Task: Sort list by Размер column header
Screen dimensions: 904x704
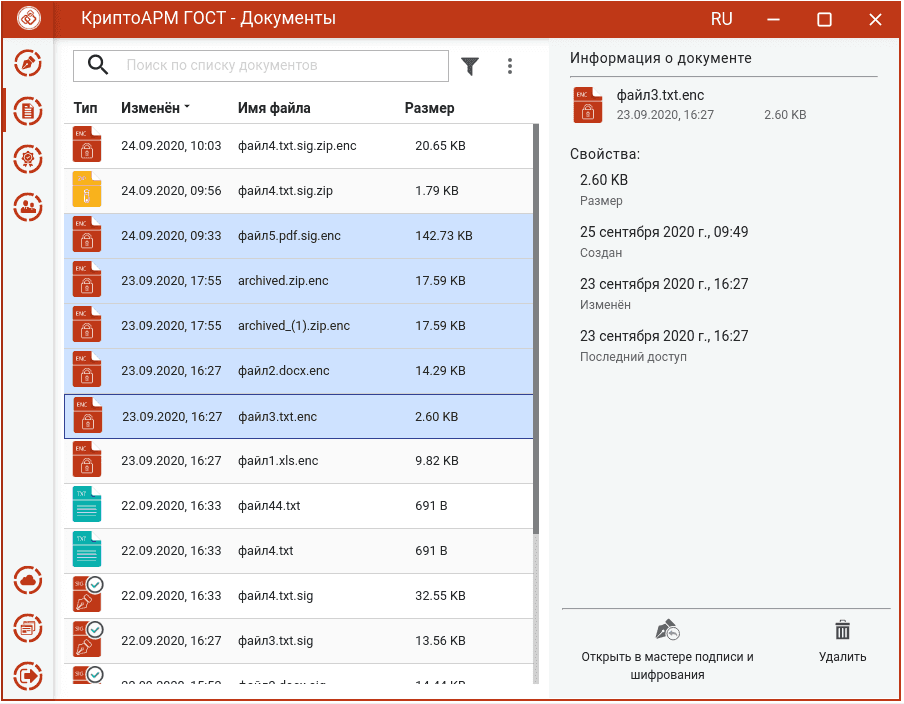Action: point(430,108)
